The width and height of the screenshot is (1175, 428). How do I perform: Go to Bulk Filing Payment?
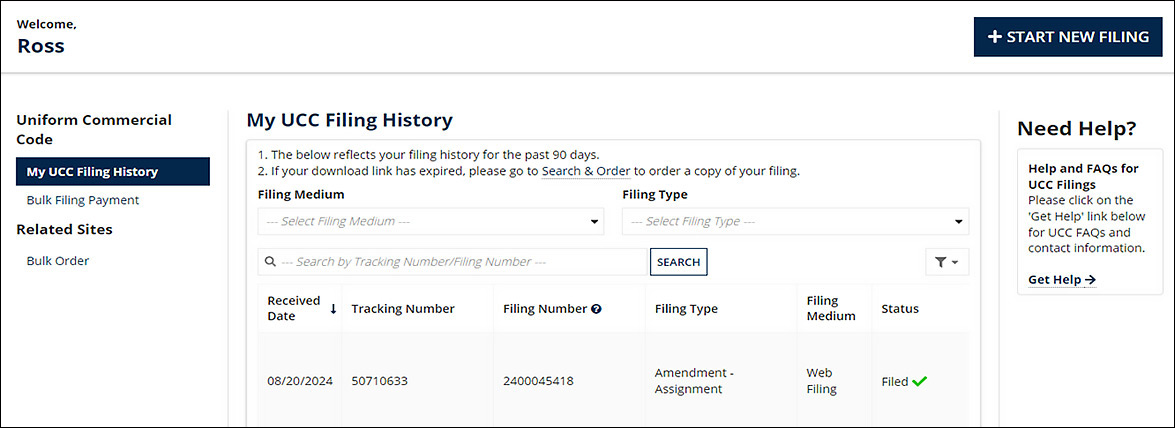pyautogui.click(x=83, y=200)
